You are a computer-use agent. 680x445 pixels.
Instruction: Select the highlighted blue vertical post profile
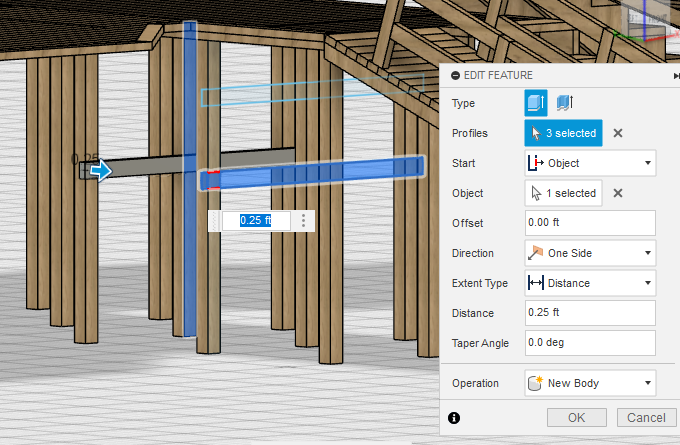(x=190, y=179)
